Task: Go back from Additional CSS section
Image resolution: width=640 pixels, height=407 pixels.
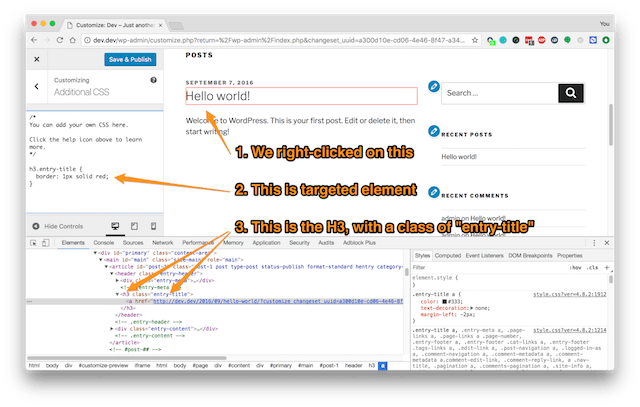Action: 37,86
